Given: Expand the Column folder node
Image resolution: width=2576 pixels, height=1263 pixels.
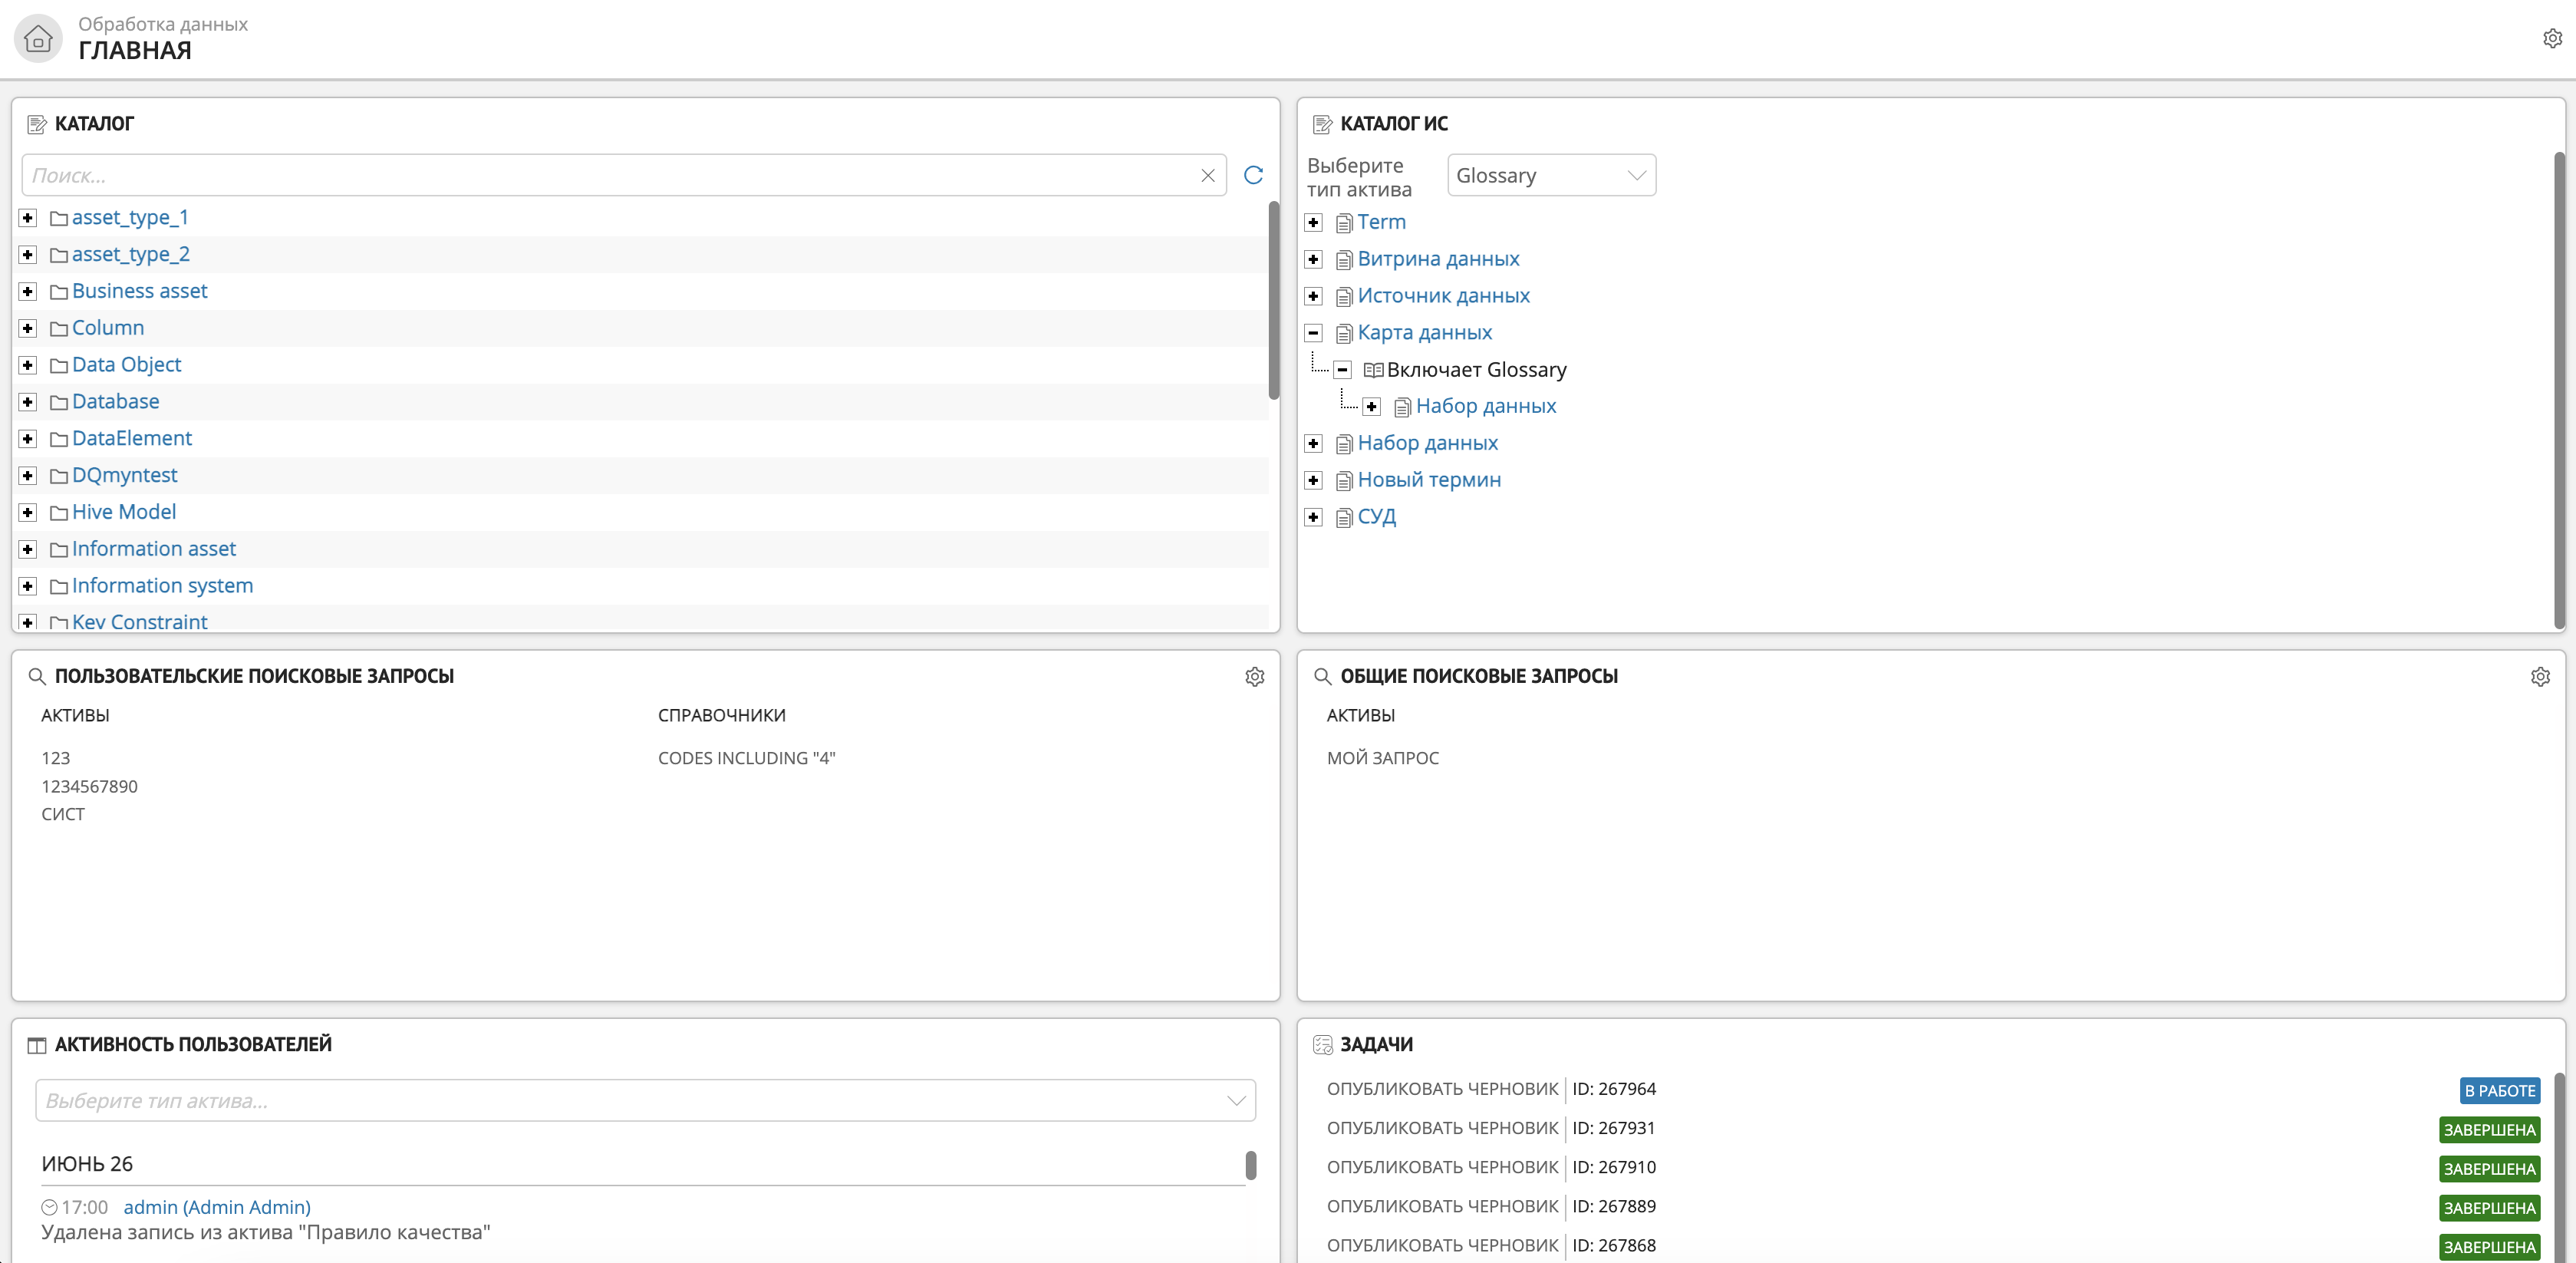Looking at the screenshot, I should pos(28,328).
